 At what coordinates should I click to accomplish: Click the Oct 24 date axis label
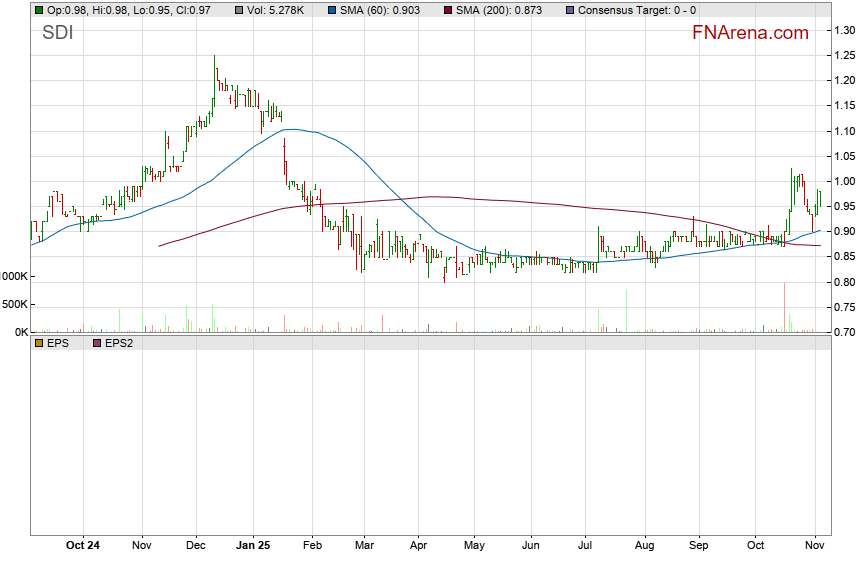(x=83, y=546)
